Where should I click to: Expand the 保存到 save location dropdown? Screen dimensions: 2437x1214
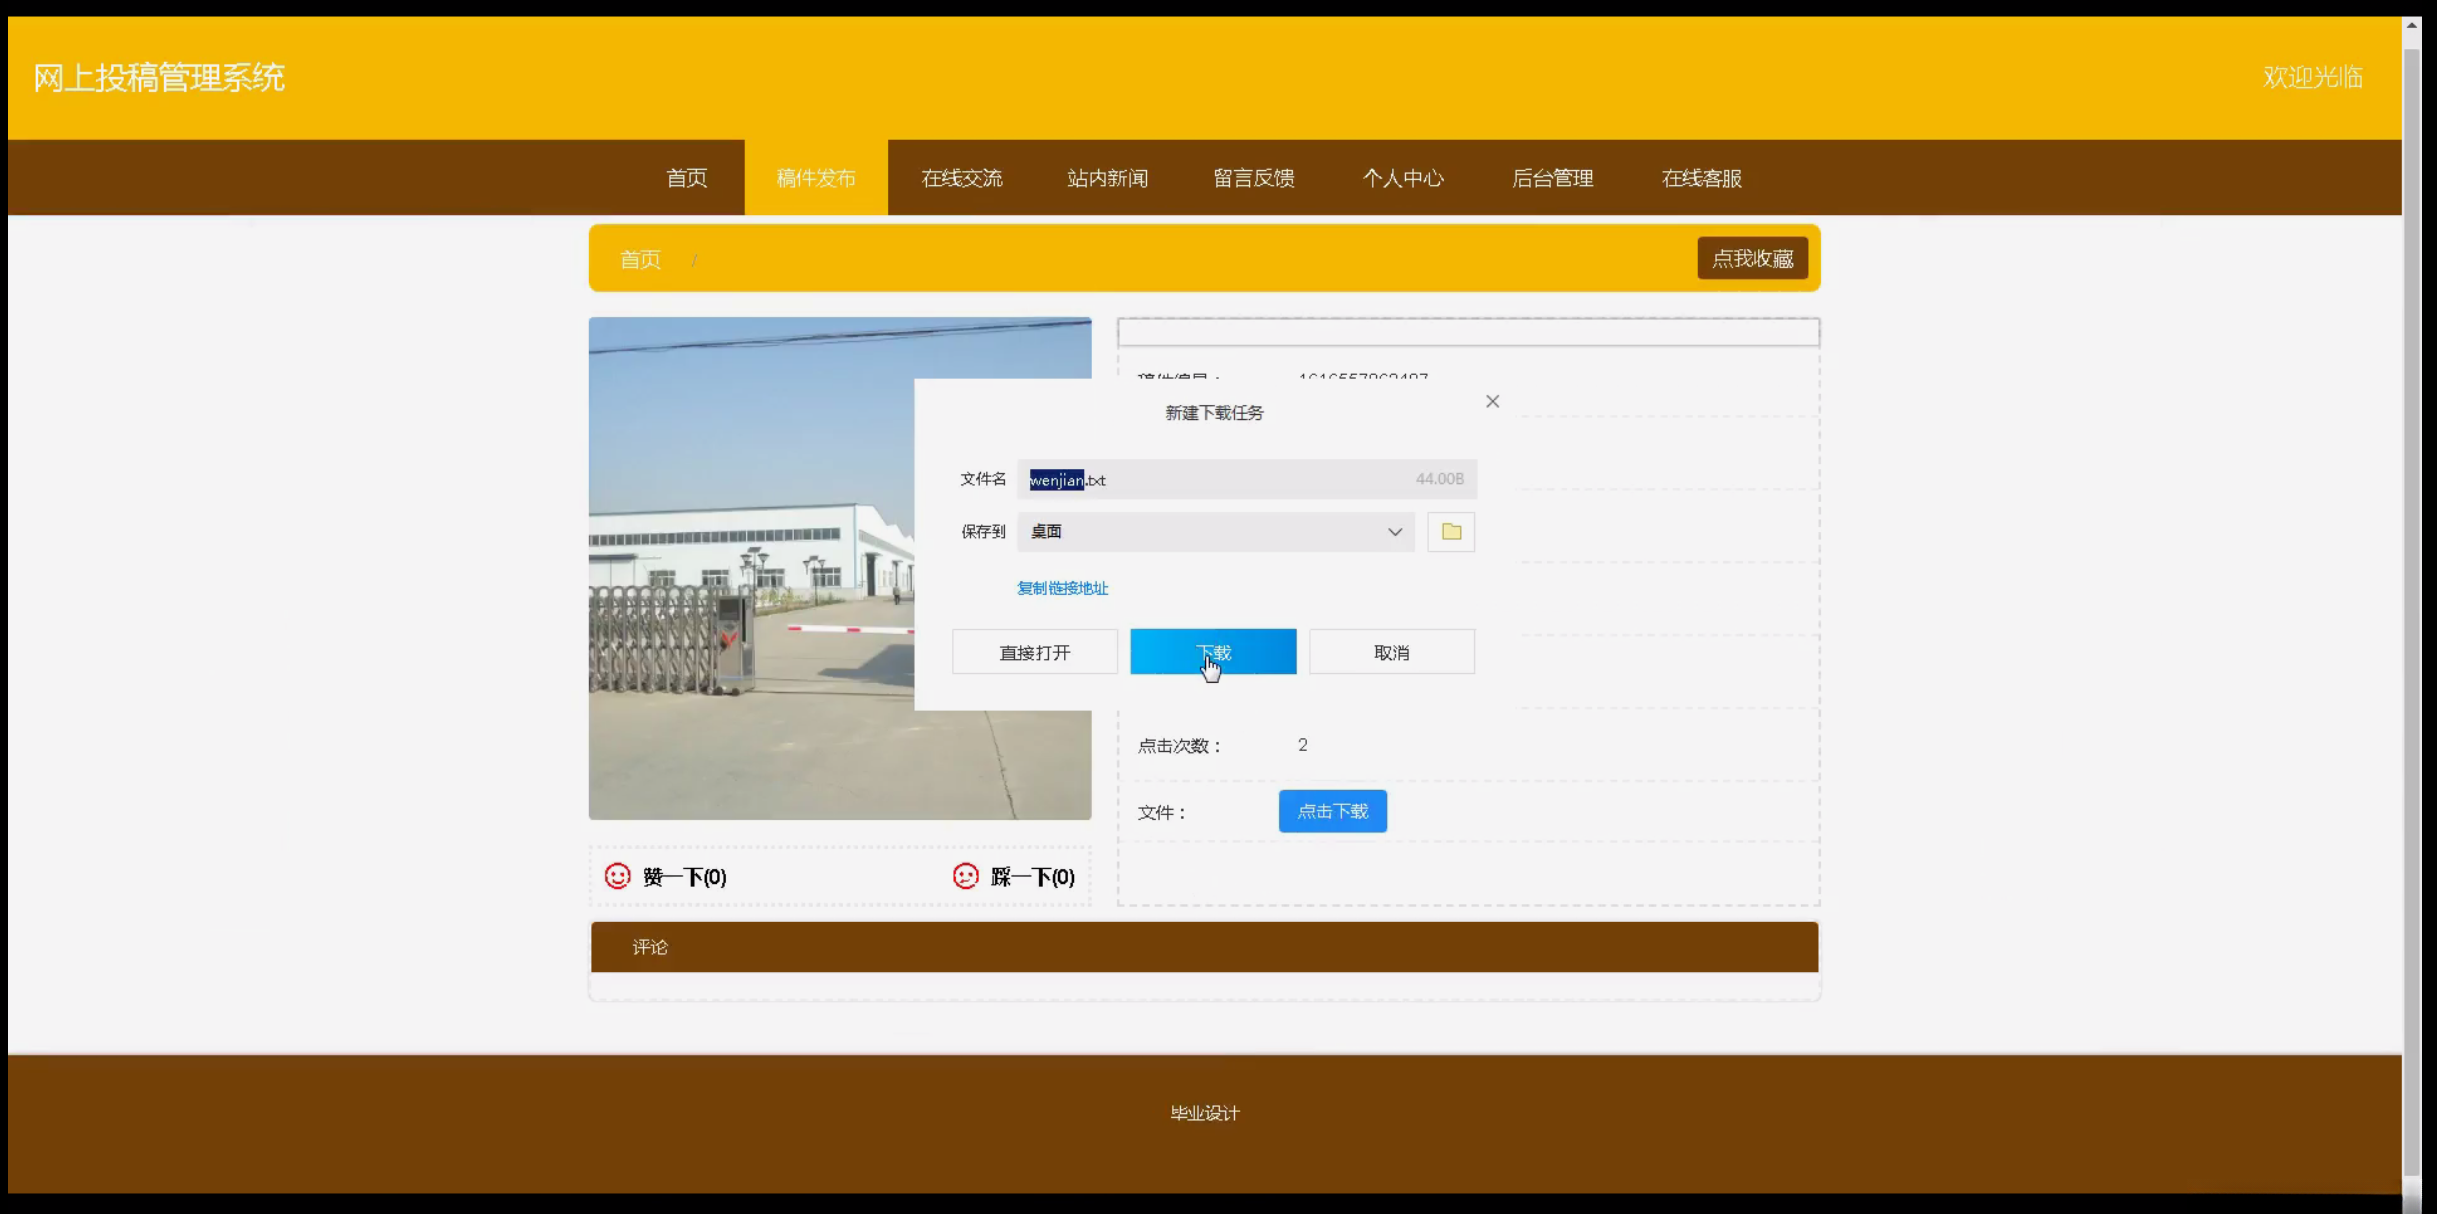coord(1215,532)
